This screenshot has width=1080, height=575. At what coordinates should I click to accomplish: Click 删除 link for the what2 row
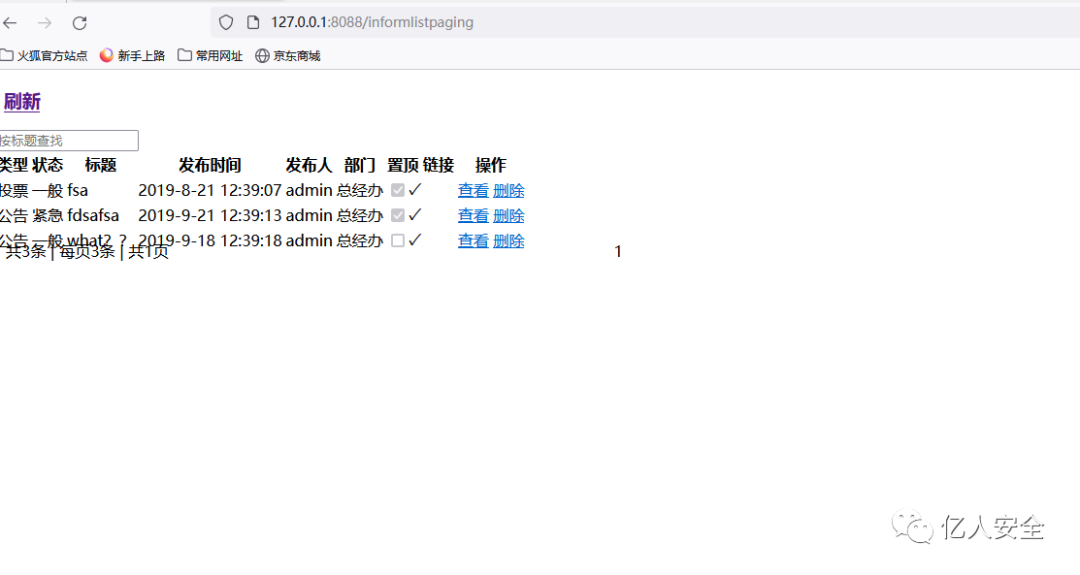(x=509, y=241)
